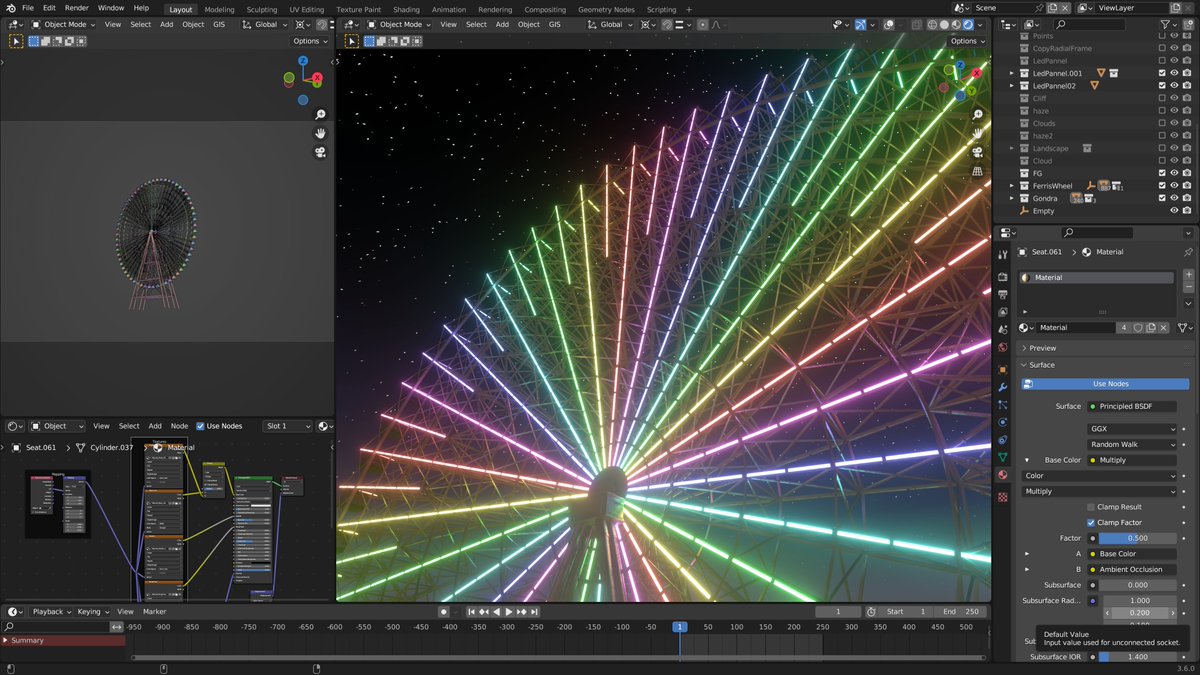Click zoom magnifier icon in main viewport

pyautogui.click(x=977, y=114)
